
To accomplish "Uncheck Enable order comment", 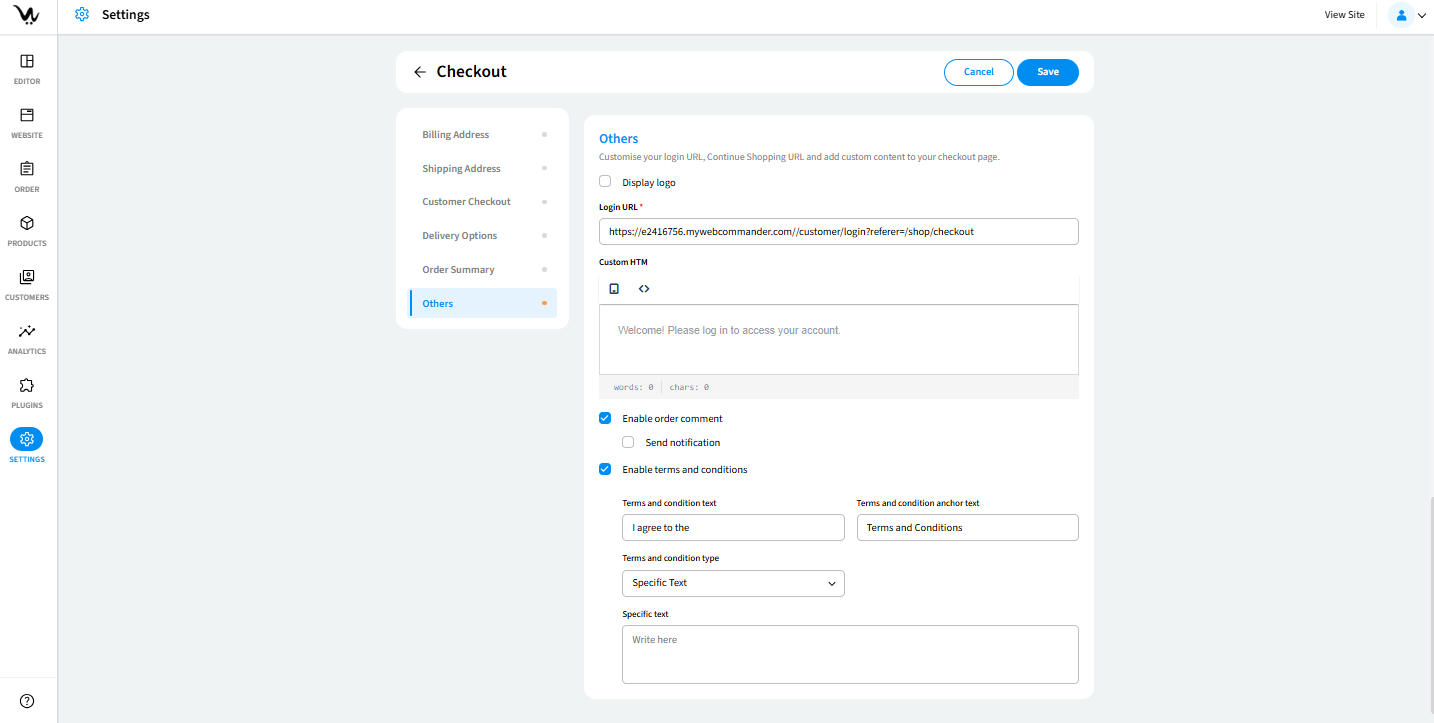I will coord(605,418).
